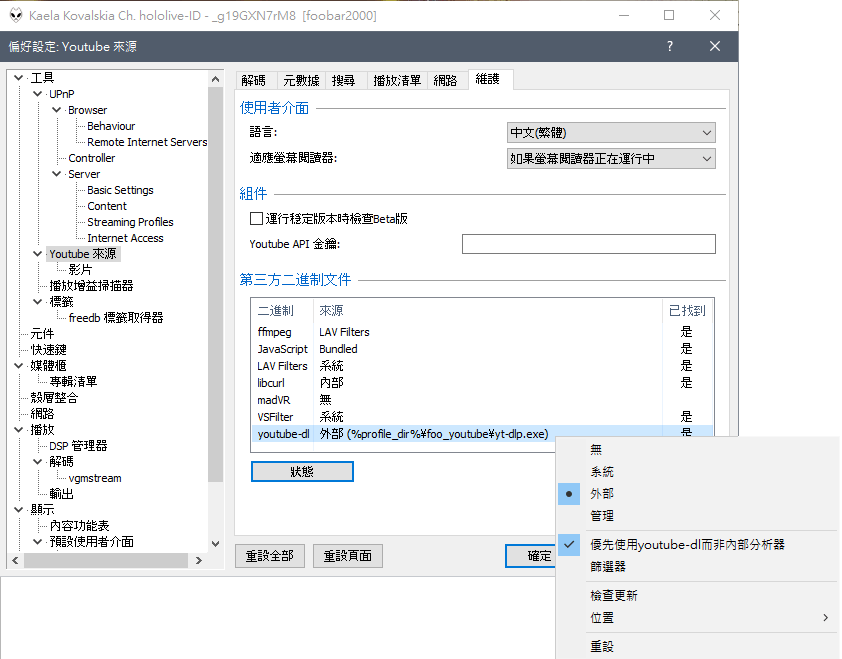This screenshot has width=842, height=659.
Task: Select Remote Internet Servers in the tree
Action: [147, 142]
